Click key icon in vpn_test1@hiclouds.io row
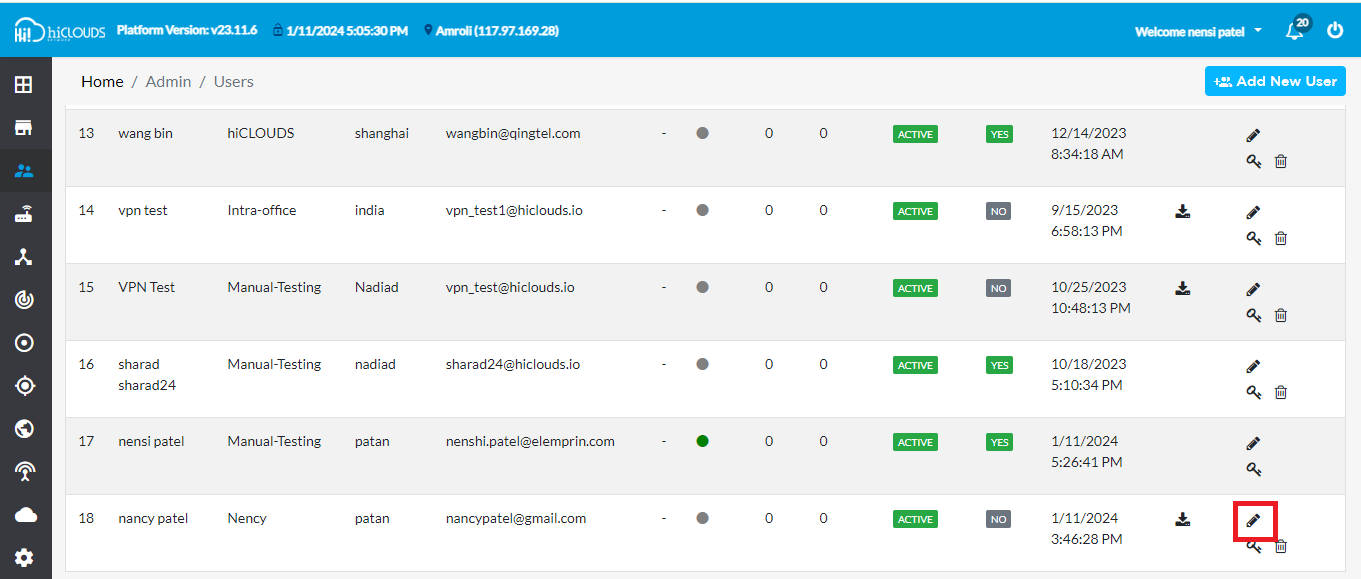This screenshot has width=1361, height=579. [1254, 238]
